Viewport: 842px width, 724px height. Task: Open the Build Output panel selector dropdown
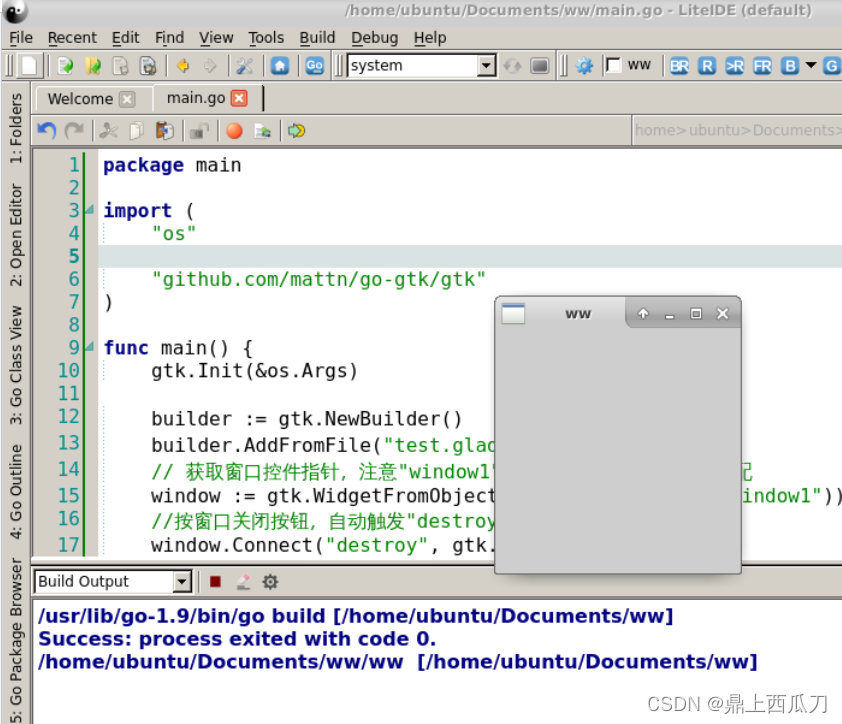click(184, 581)
